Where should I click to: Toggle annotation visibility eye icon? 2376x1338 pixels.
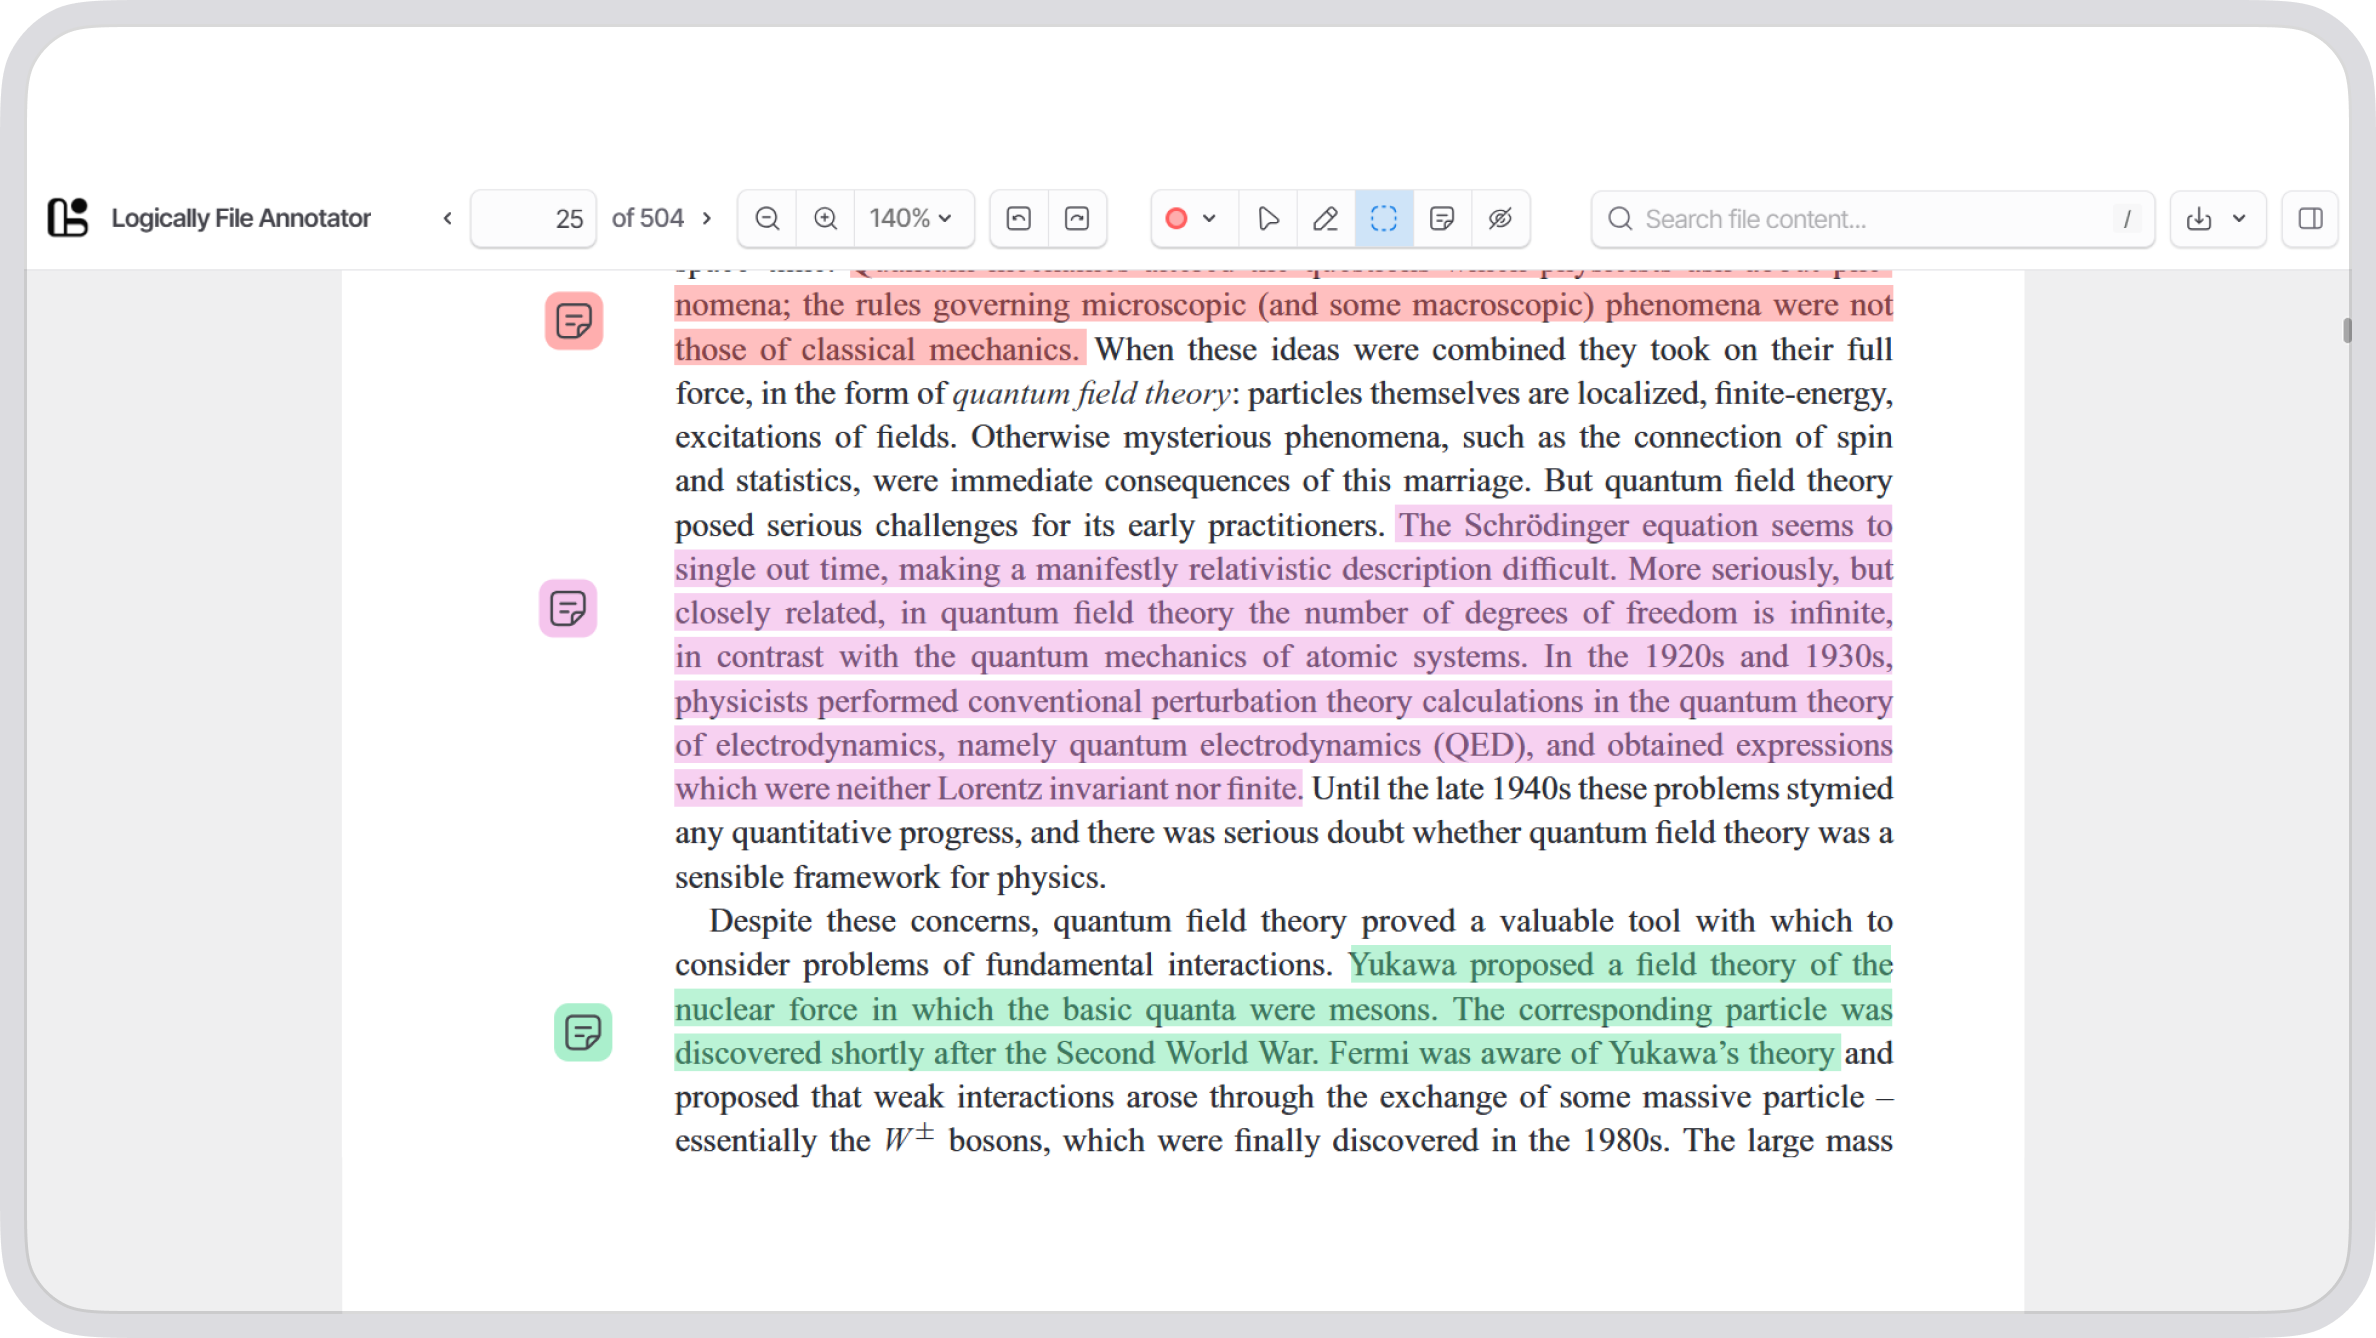[x=1500, y=218]
